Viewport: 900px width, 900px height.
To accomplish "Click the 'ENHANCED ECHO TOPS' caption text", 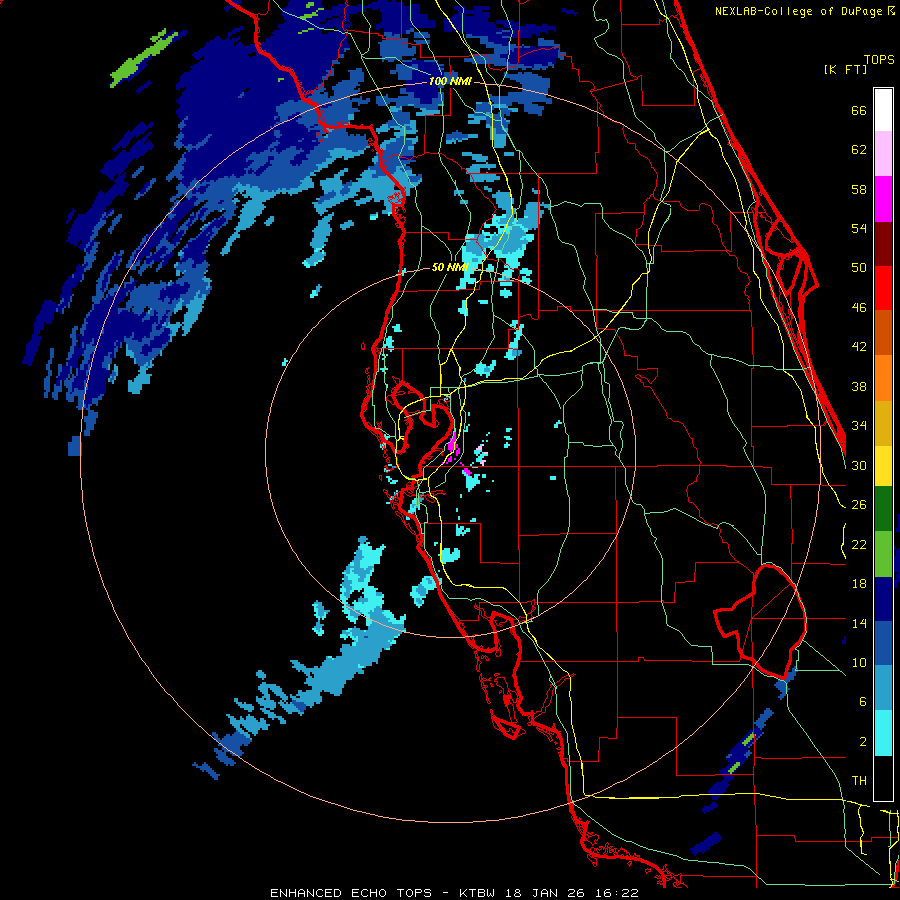I will [x=351, y=893].
